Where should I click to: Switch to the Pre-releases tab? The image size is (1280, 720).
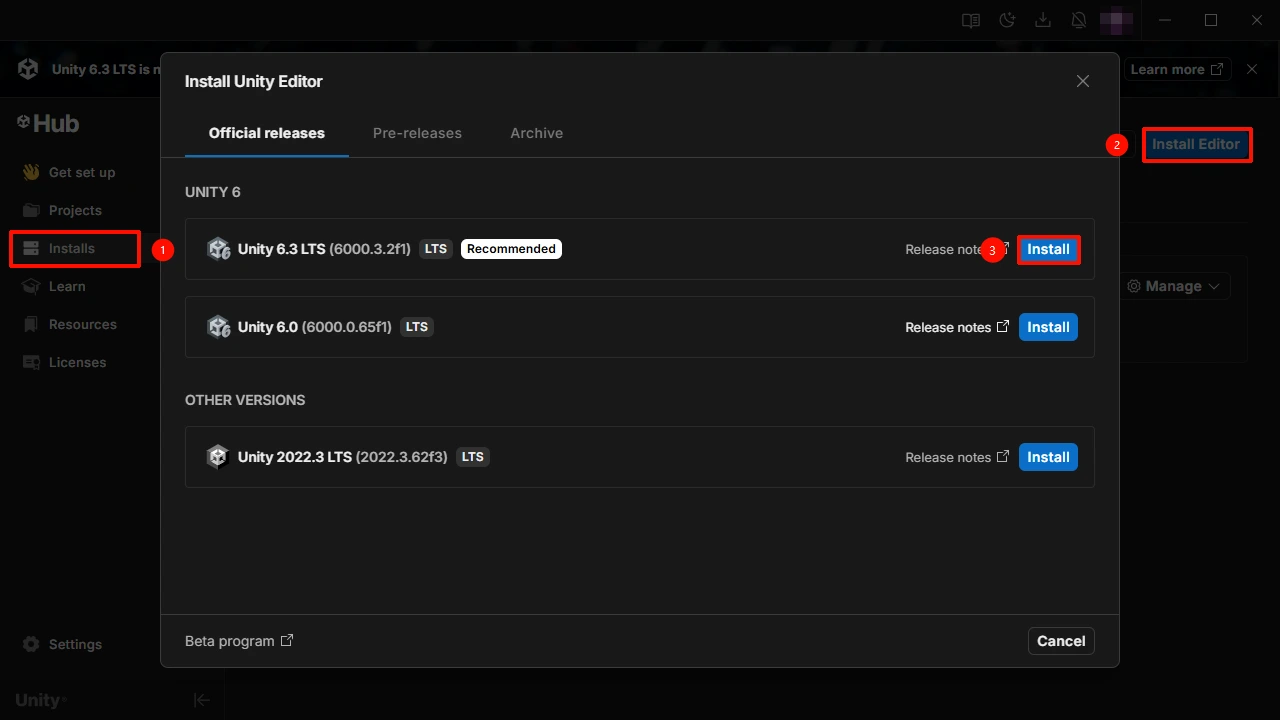pyautogui.click(x=417, y=133)
